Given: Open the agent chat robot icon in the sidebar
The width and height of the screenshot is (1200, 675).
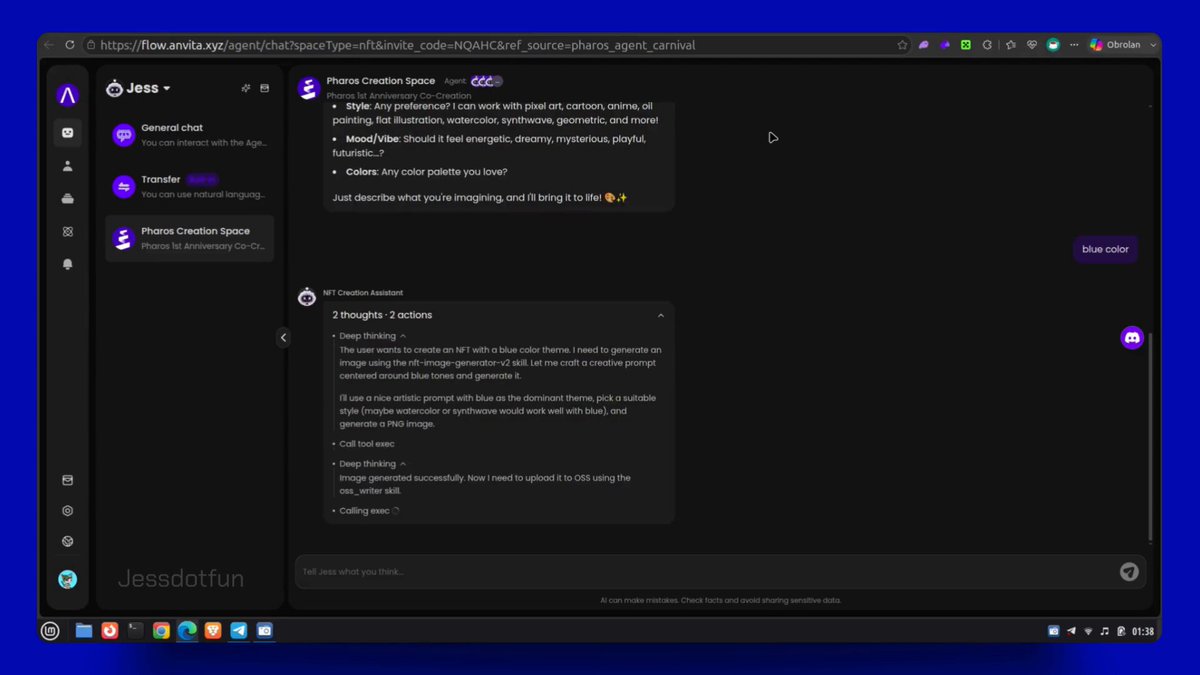Looking at the screenshot, I should [x=68, y=133].
